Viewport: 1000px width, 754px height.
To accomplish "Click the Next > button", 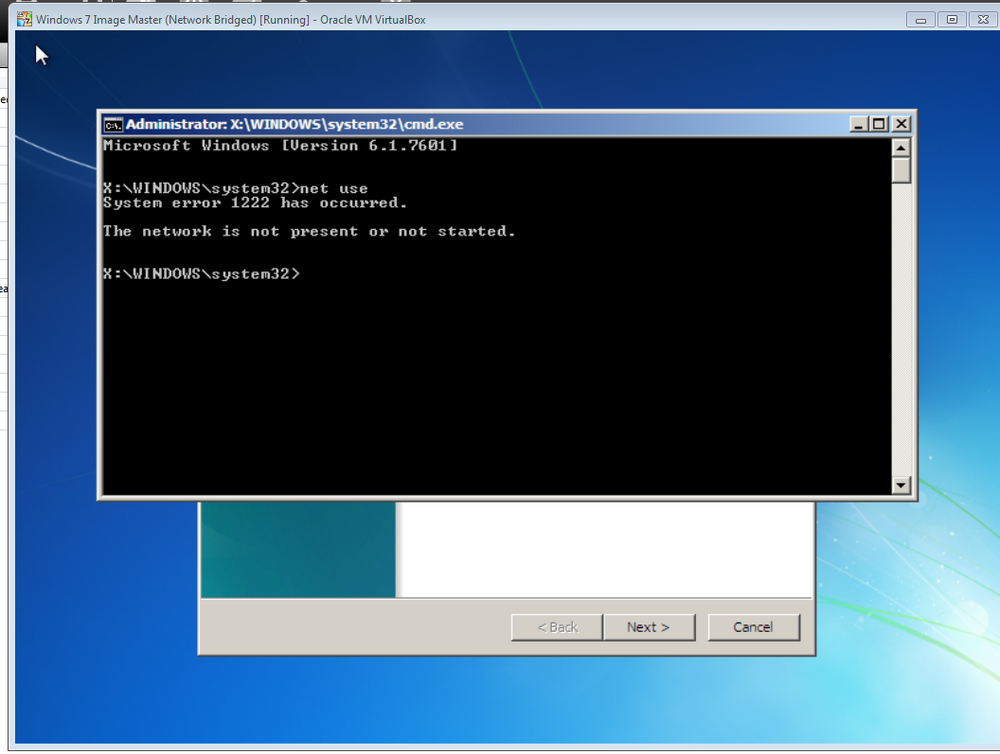I will (x=649, y=627).
